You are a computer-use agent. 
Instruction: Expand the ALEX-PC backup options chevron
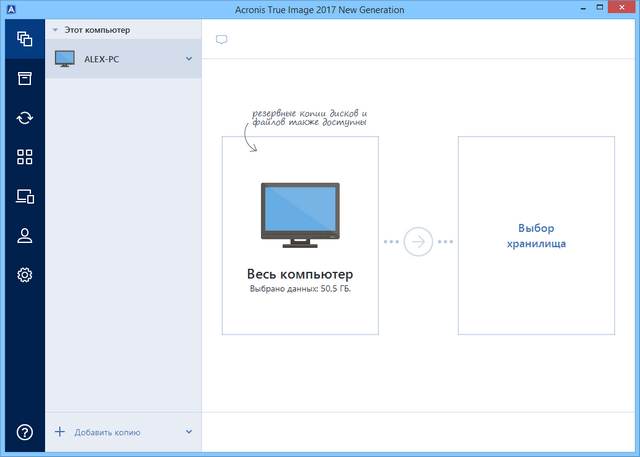point(189,59)
